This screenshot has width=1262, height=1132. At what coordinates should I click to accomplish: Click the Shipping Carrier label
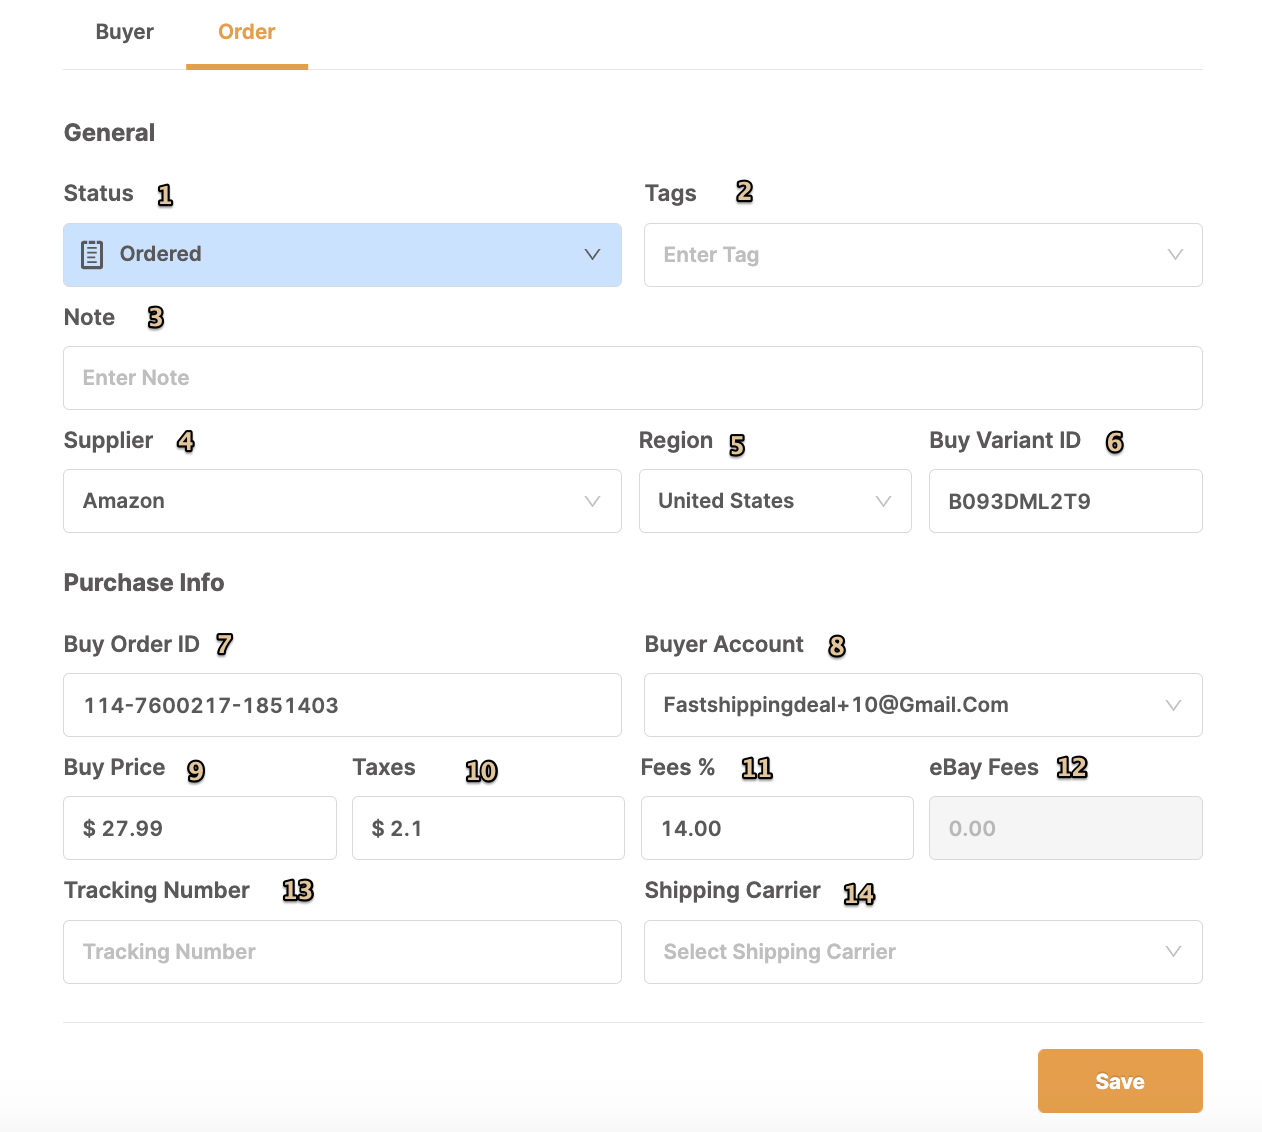(733, 890)
